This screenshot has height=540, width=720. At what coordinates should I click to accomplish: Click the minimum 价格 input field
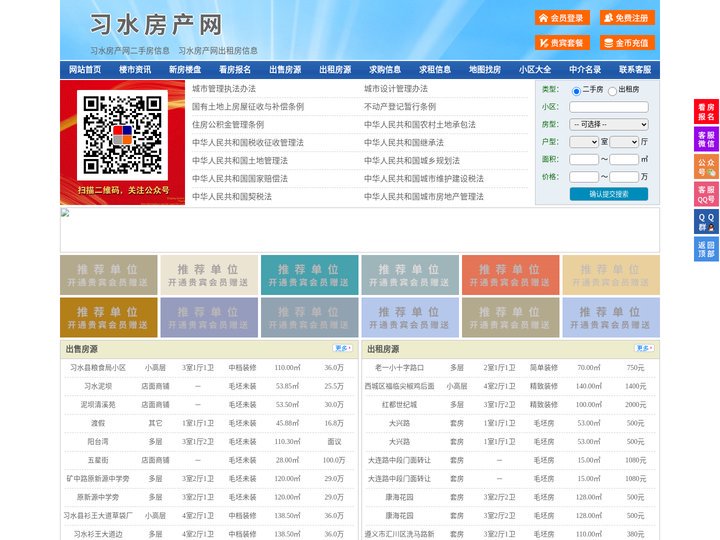pyautogui.click(x=584, y=177)
